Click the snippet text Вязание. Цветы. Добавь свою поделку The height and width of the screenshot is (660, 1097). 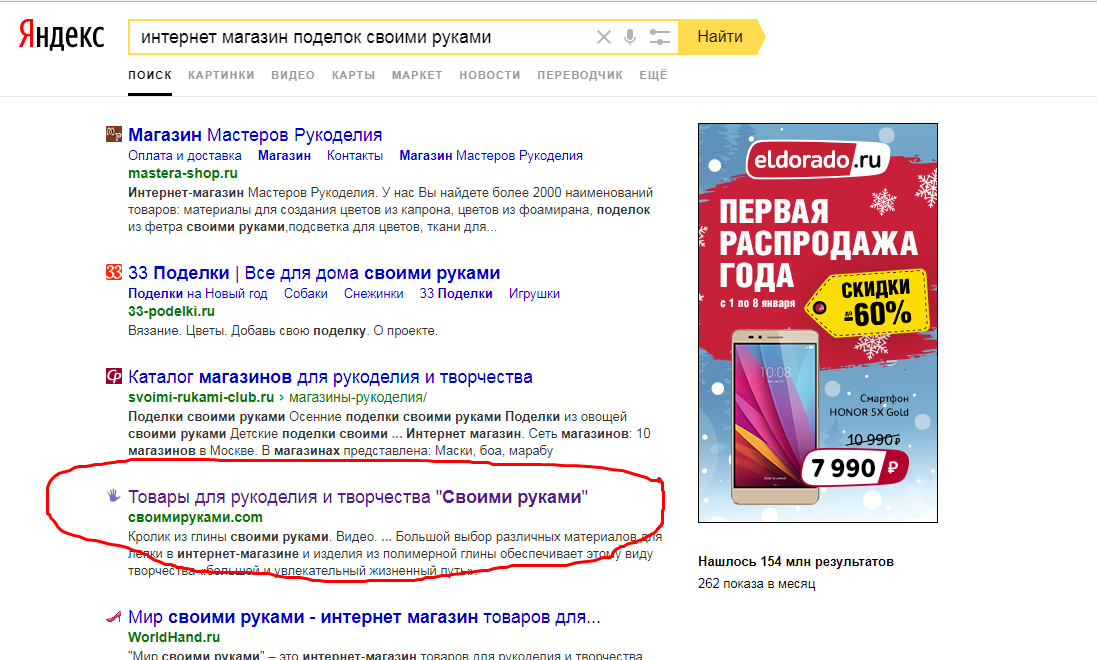248,330
